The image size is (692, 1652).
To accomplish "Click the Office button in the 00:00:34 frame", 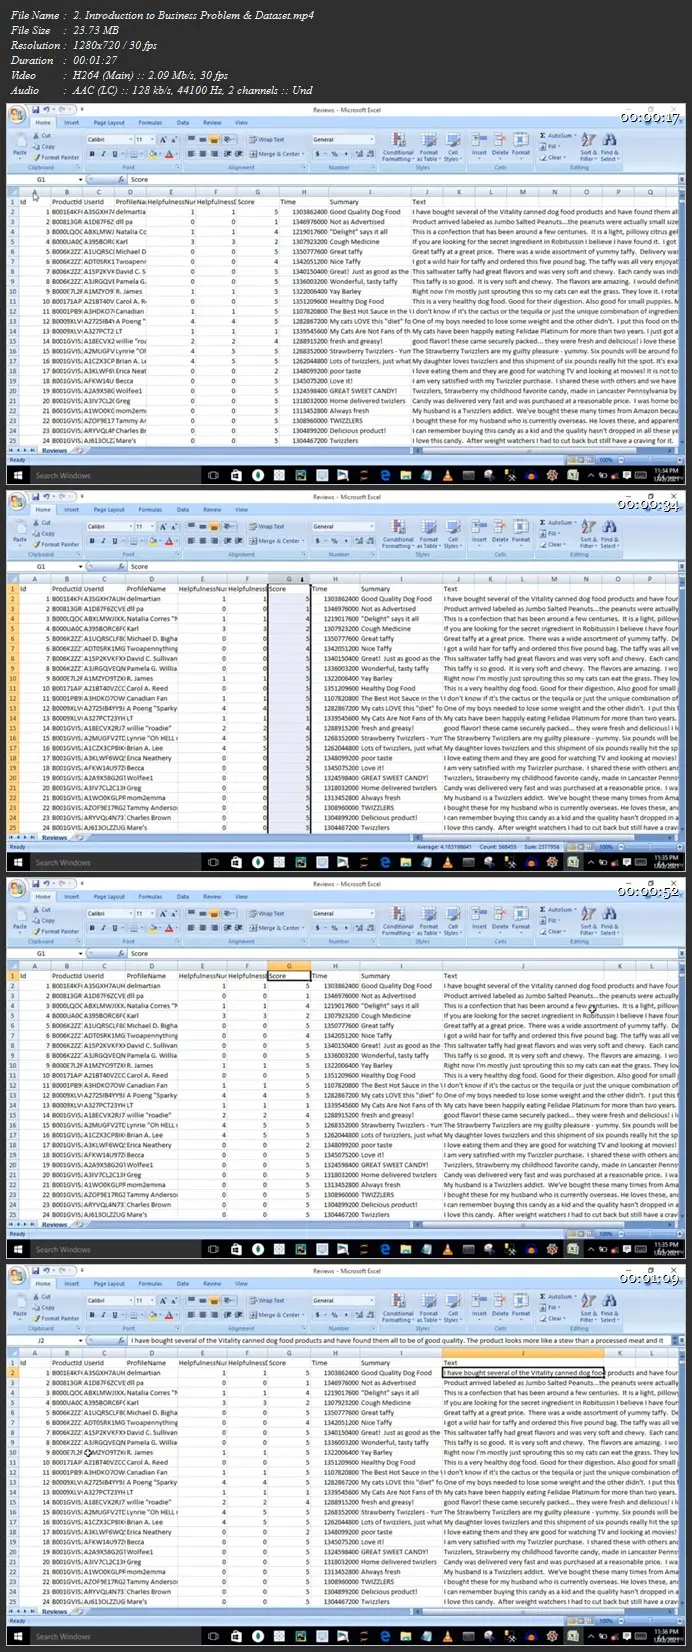I will [17, 503].
